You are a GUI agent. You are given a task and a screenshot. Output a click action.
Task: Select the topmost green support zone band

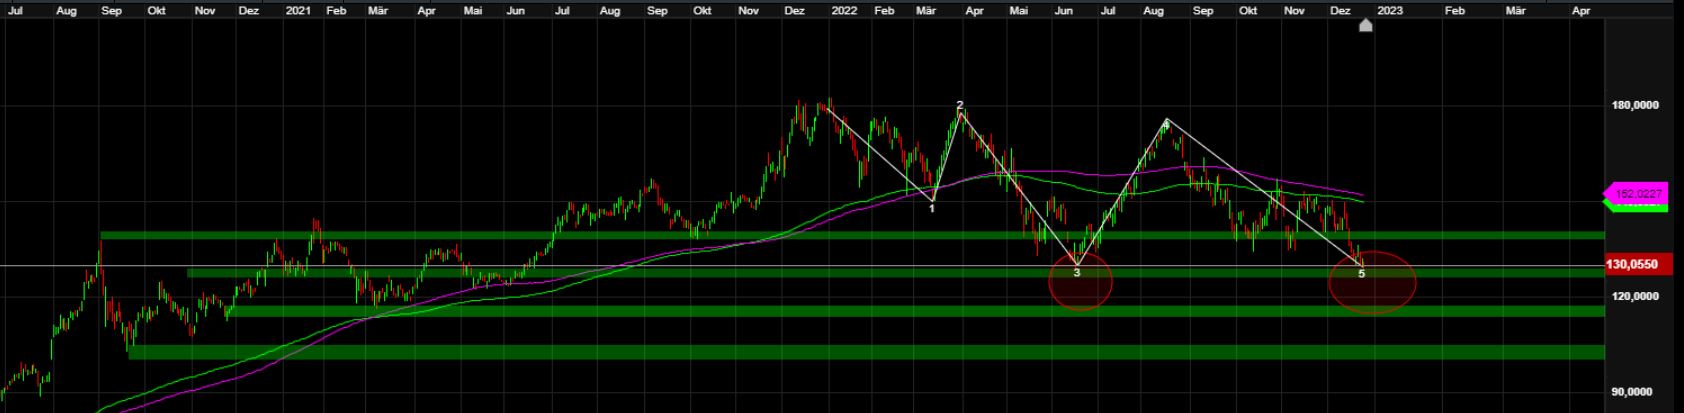pyautogui.click(x=800, y=236)
